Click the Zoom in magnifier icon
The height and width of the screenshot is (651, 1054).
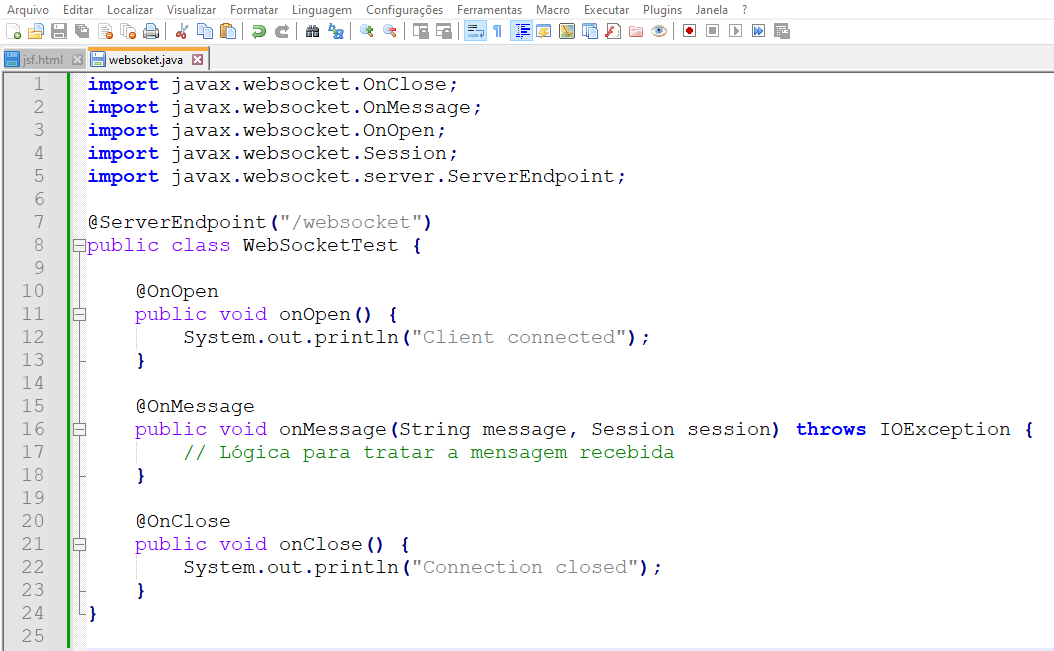click(x=367, y=31)
